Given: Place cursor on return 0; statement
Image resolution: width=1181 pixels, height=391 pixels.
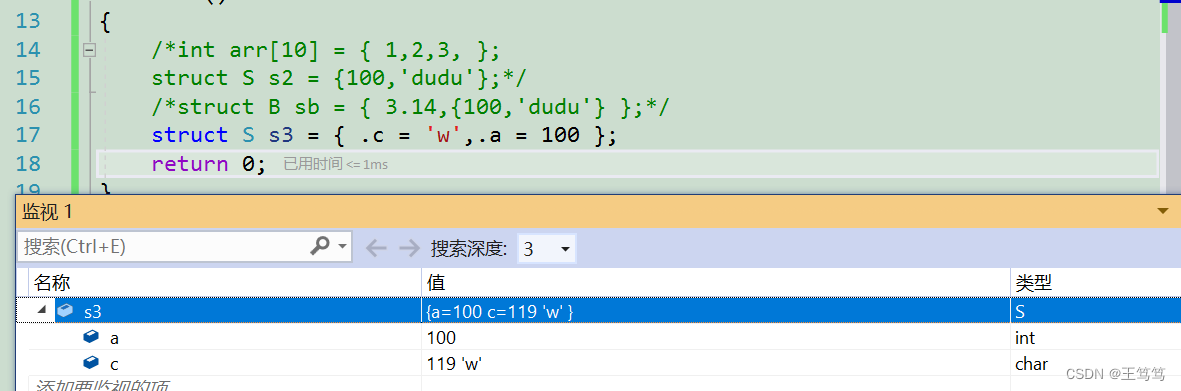Looking at the screenshot, I should click(x=209, y=163).
